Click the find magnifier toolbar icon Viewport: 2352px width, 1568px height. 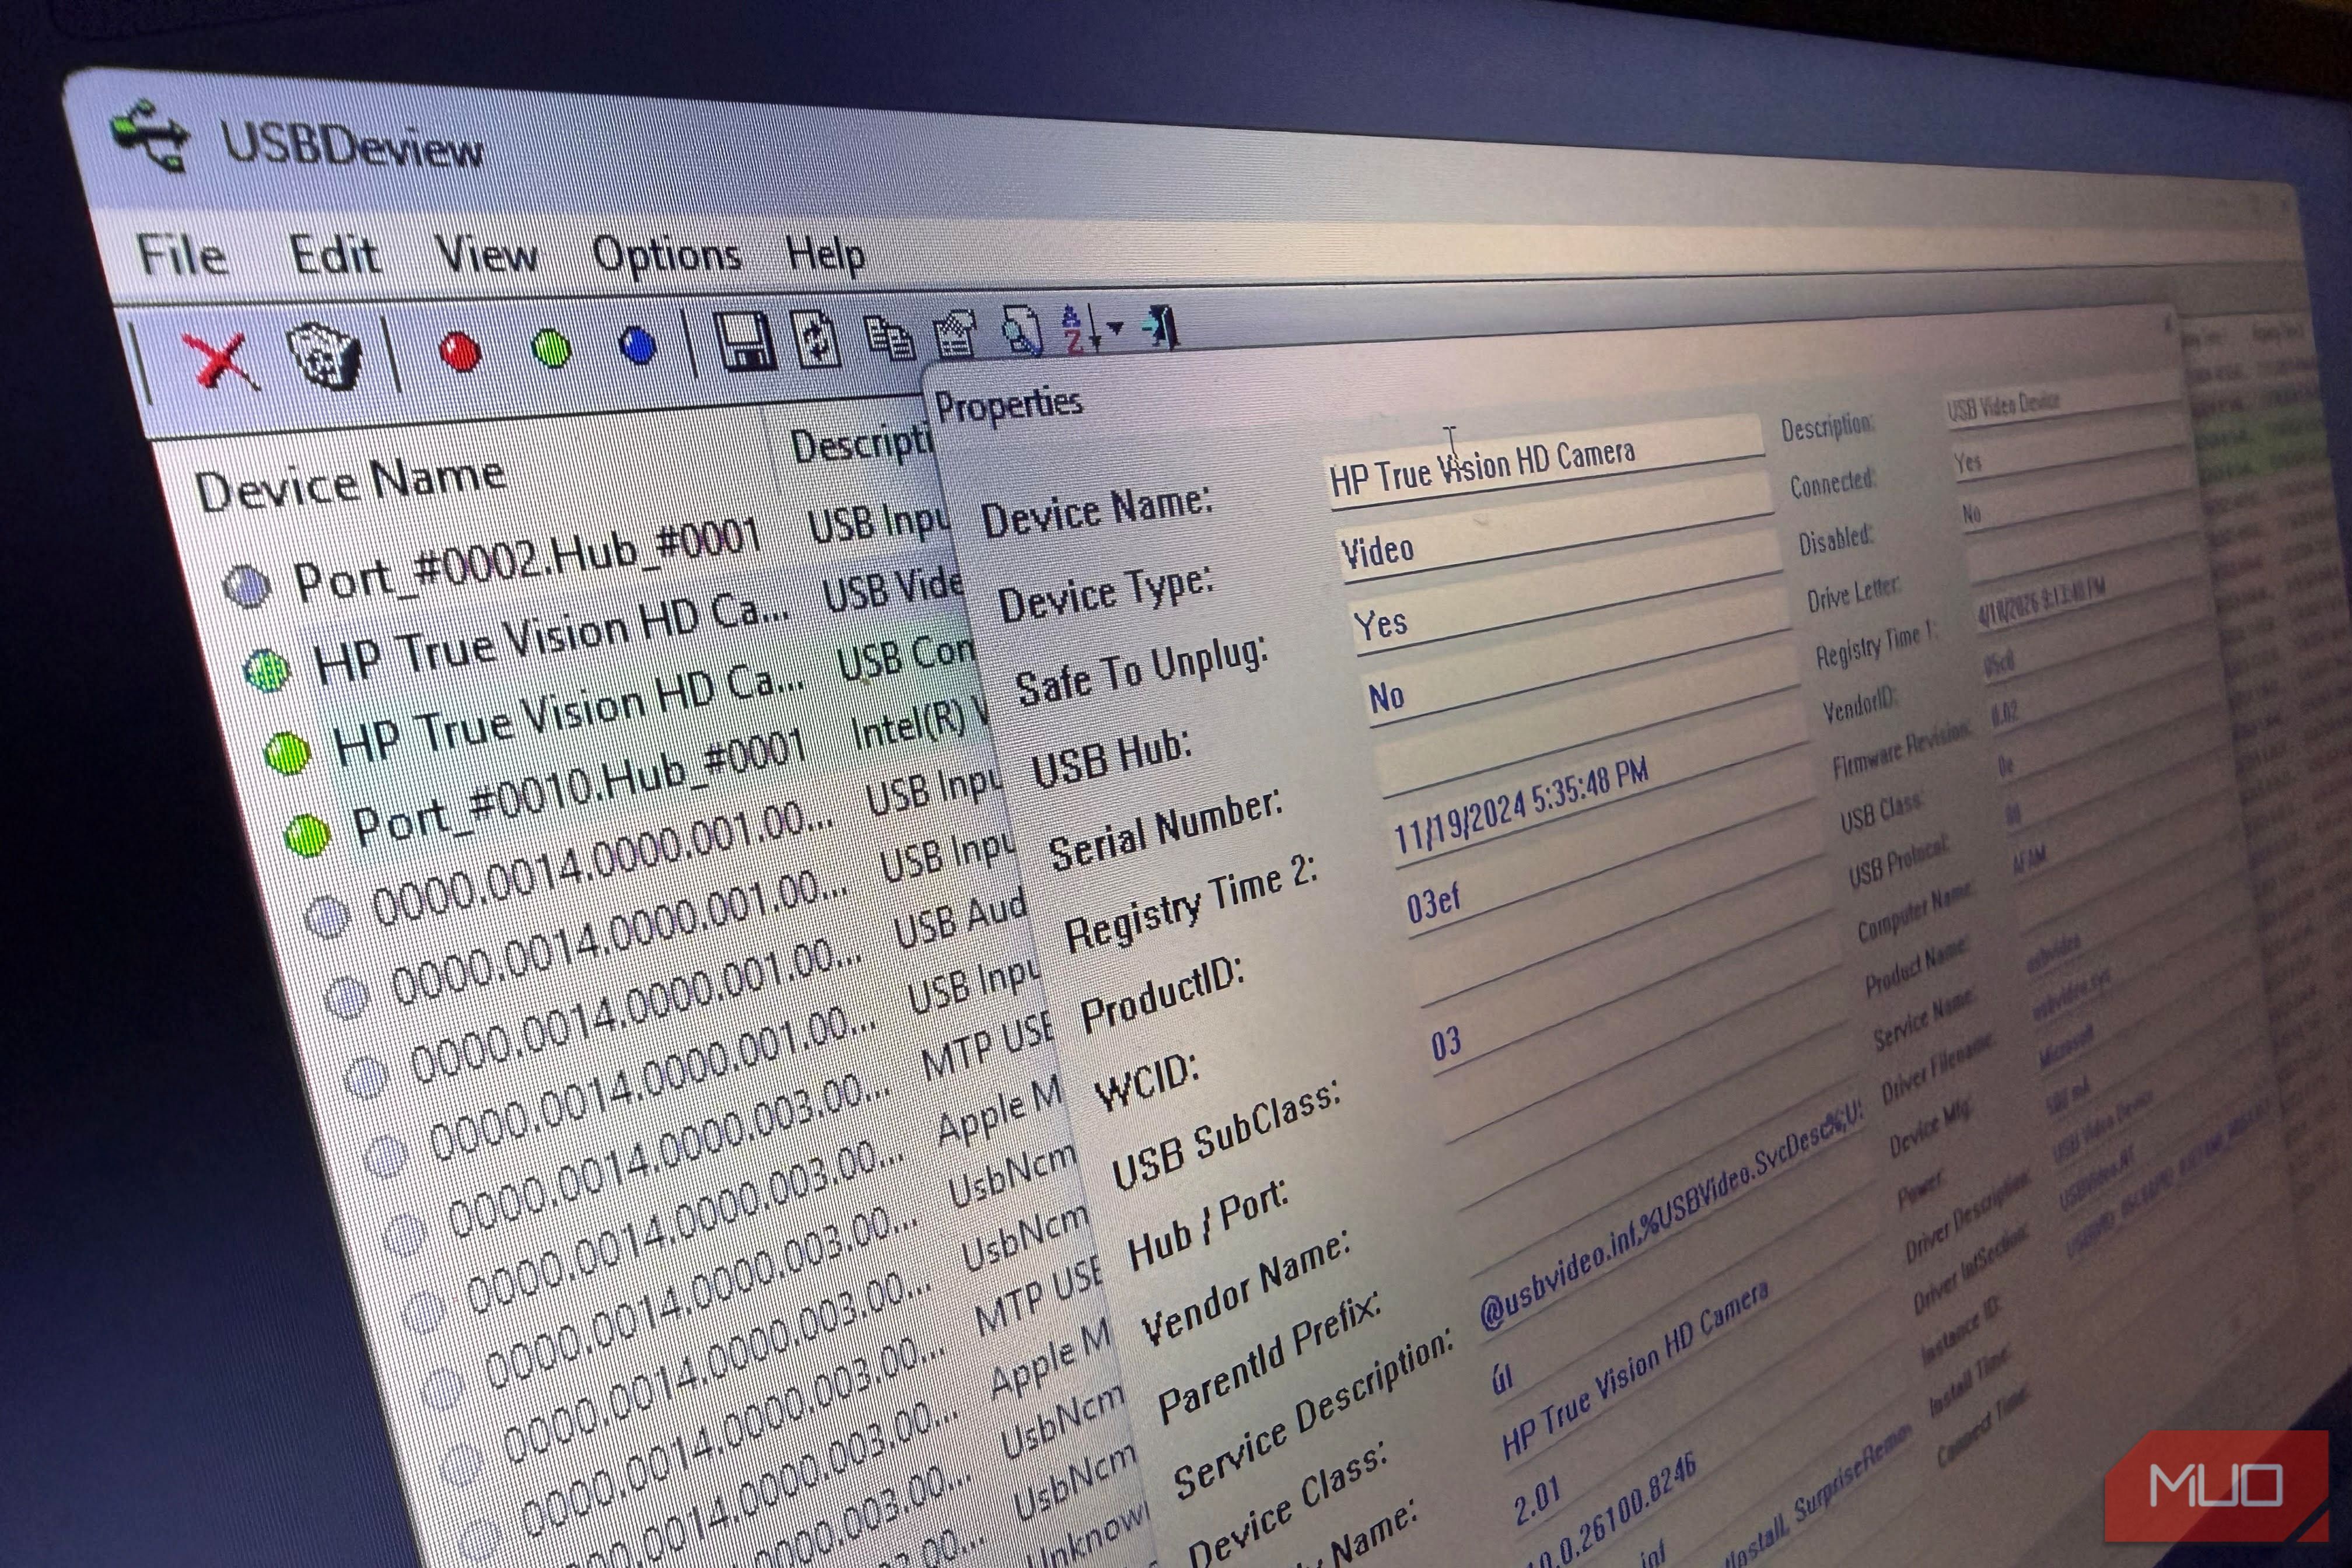(1020, 331)
